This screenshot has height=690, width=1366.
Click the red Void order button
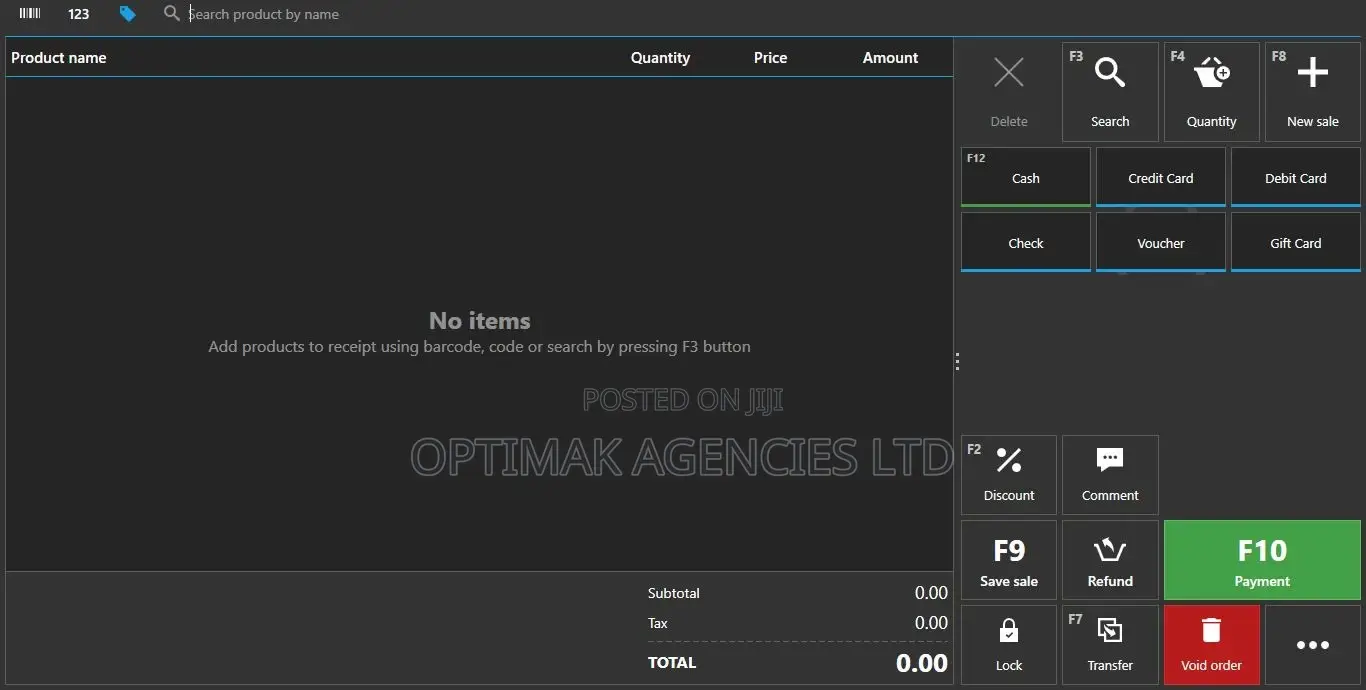(x=1211, y=644)
